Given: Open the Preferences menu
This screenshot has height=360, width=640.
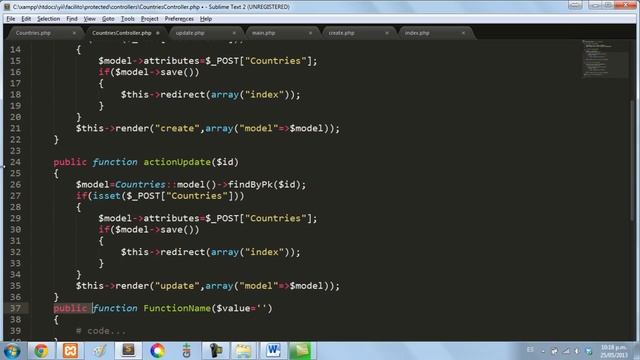Looking at the screenshot, I should click(179, 19).
